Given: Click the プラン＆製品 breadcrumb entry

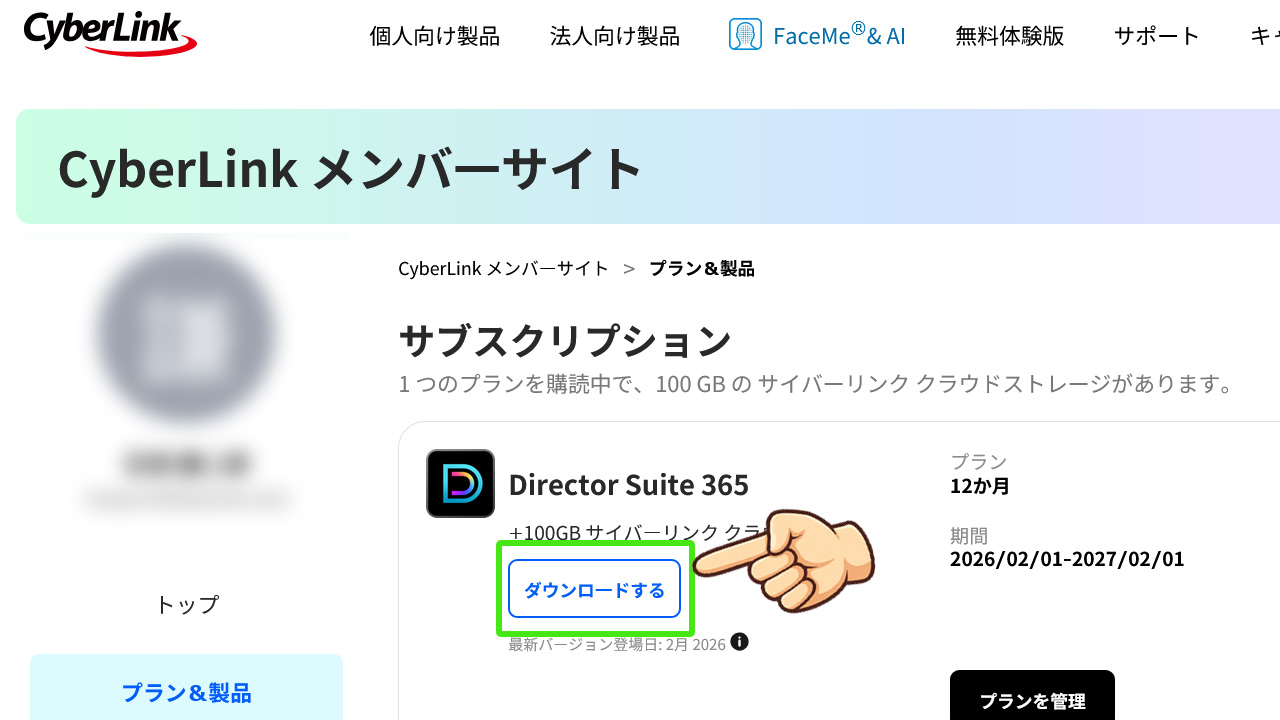Looking at the screenshot, I should 702,268.
